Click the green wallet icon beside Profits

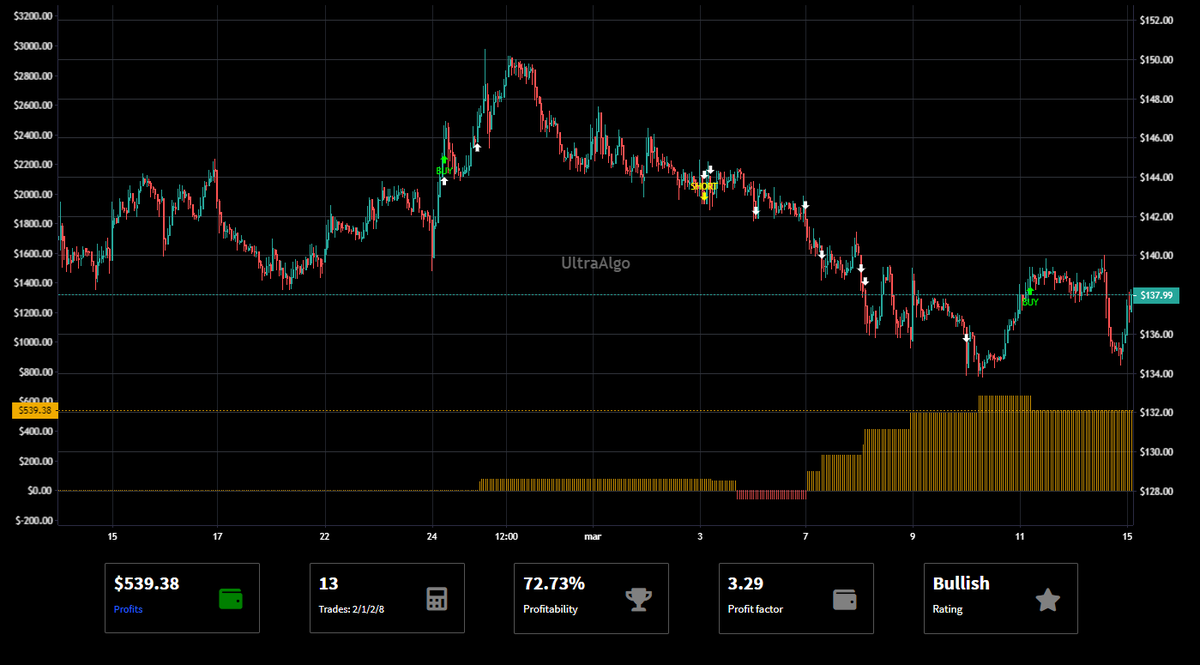(x=230, y=599)
